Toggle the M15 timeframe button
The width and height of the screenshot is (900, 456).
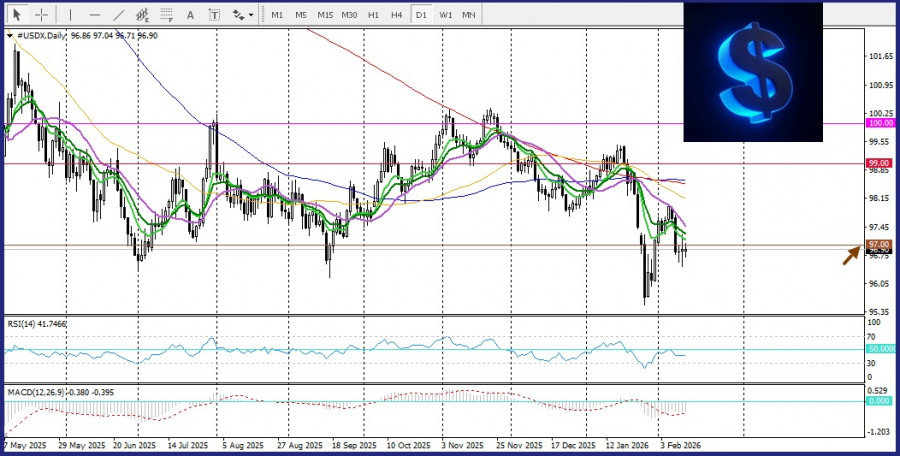tap(325, 15)
